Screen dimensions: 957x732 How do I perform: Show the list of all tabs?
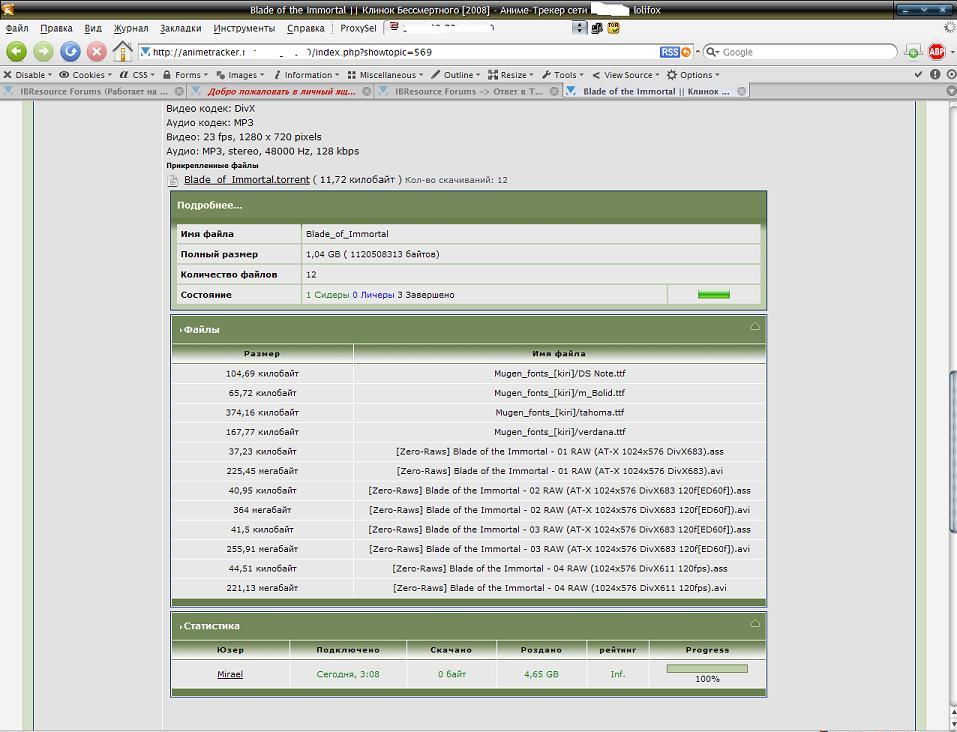pyautogui.click(x=951, y=91)
